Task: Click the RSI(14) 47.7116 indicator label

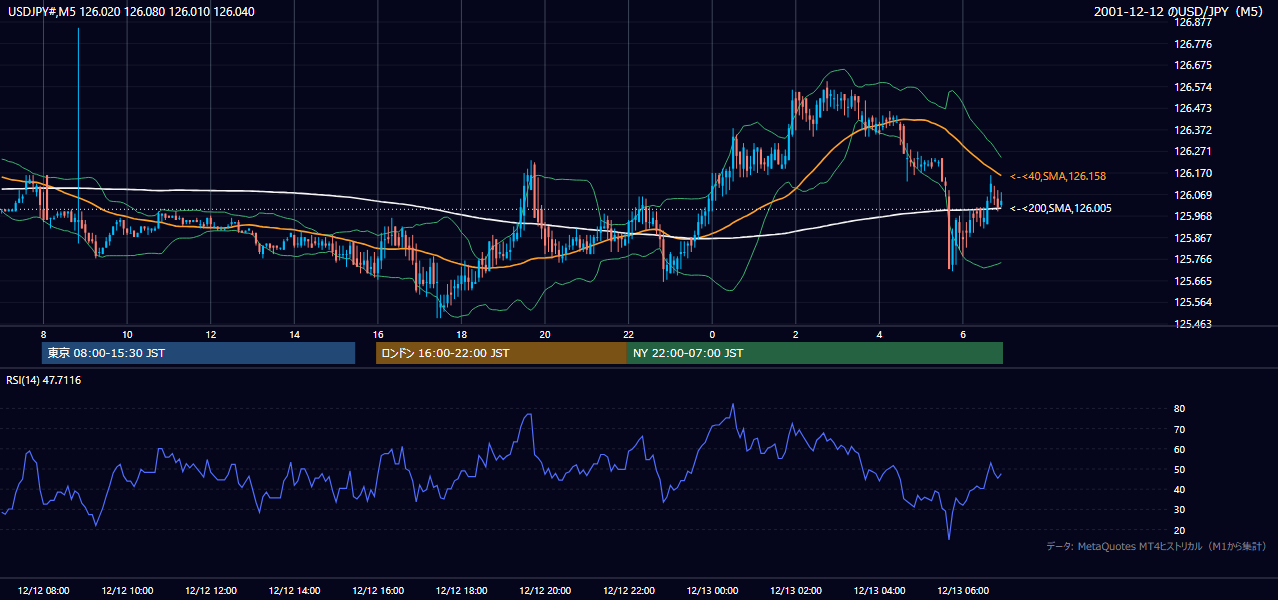Action: point(44,380)
